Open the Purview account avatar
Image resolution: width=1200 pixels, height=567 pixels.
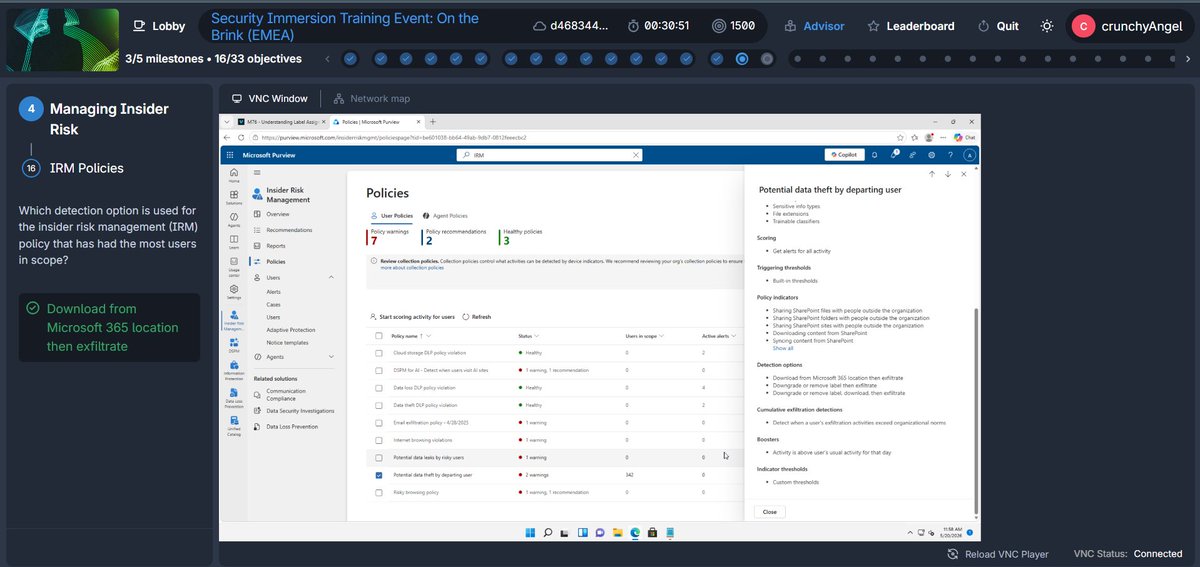[969, 155]
